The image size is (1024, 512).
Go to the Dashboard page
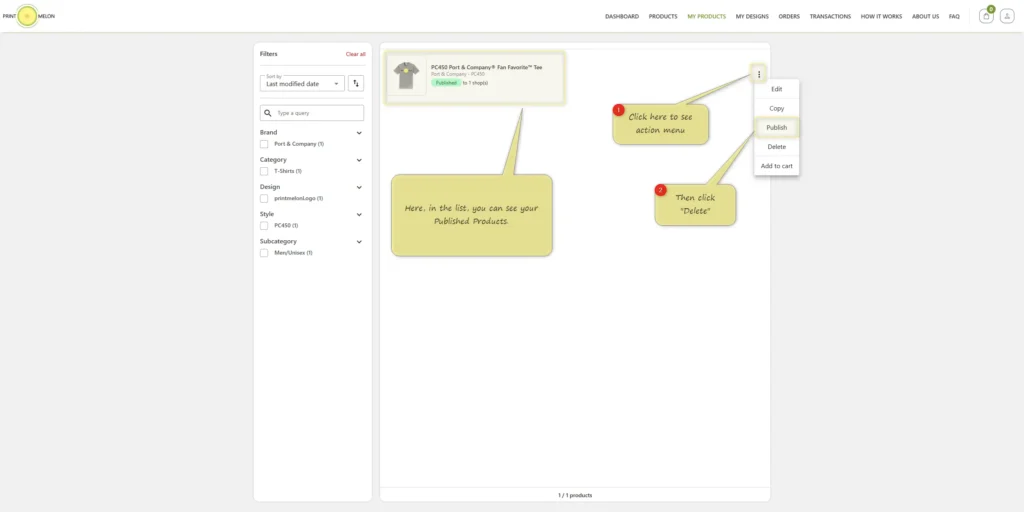(622, 16)
